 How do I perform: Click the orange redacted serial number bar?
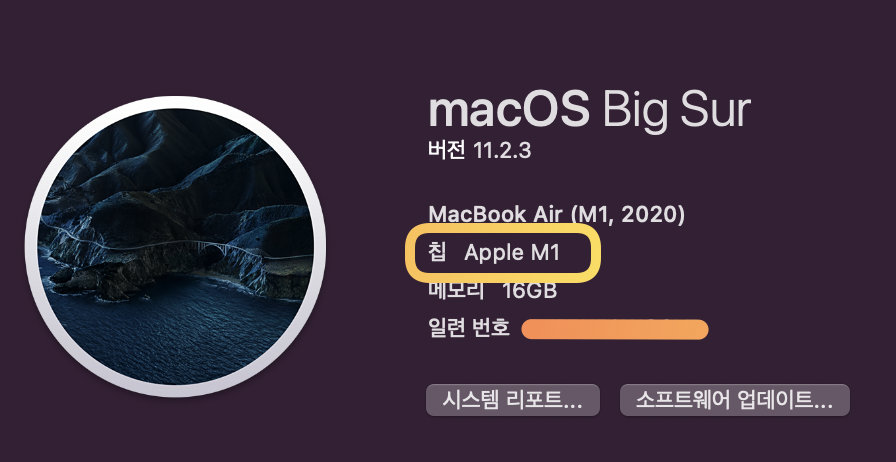coord(615,329)
